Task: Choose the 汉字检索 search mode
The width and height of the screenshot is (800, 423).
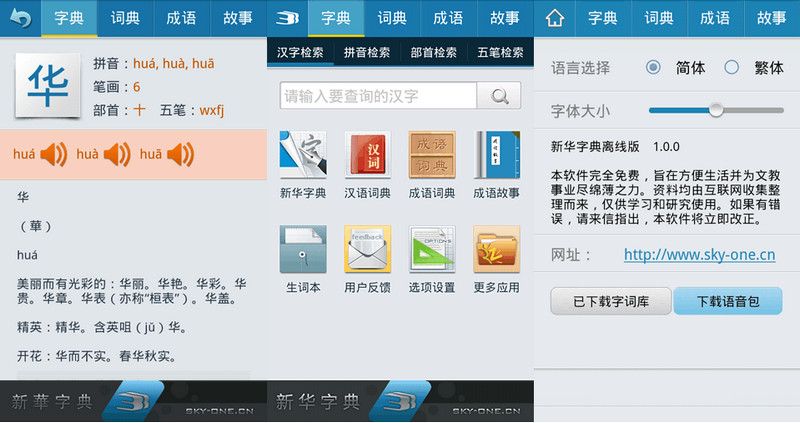Action: [300, 52]
